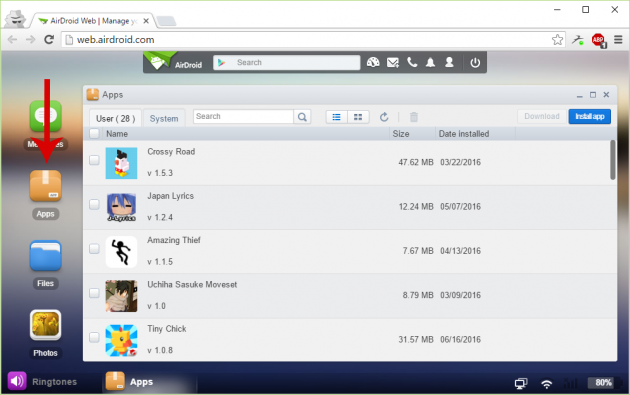Click the Google Play search field
The height and width of the screenshot is (395, 630).
[x=286, y=62]
